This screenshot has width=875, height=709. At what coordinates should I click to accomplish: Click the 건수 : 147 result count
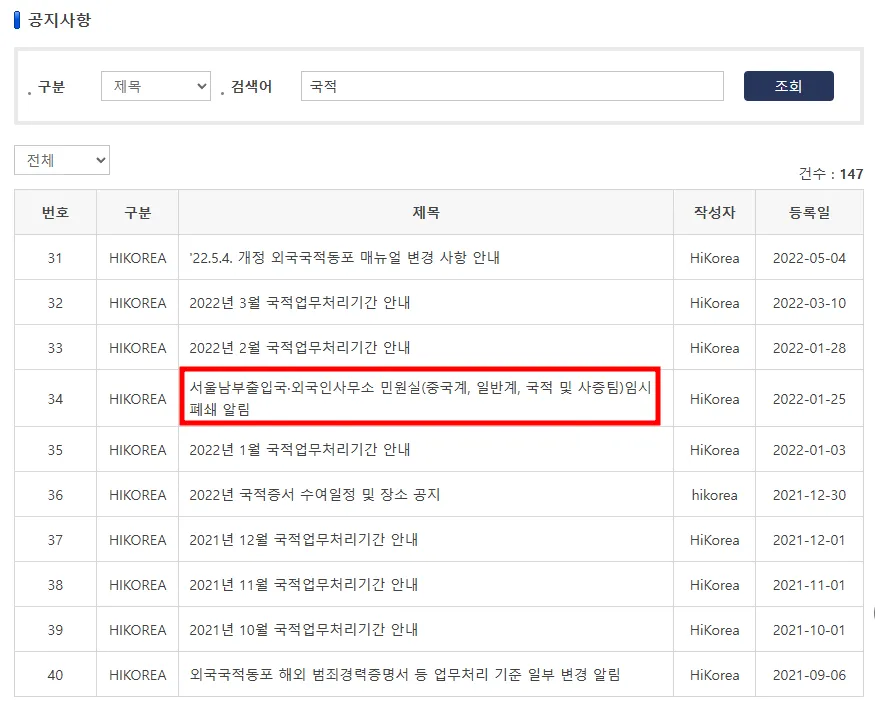831,174
